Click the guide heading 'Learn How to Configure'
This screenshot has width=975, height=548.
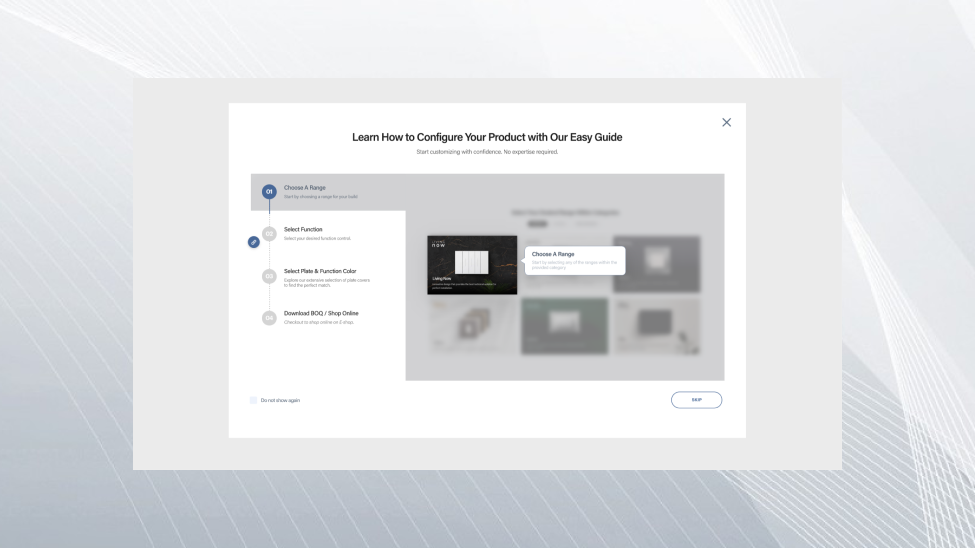click(487, 137)
